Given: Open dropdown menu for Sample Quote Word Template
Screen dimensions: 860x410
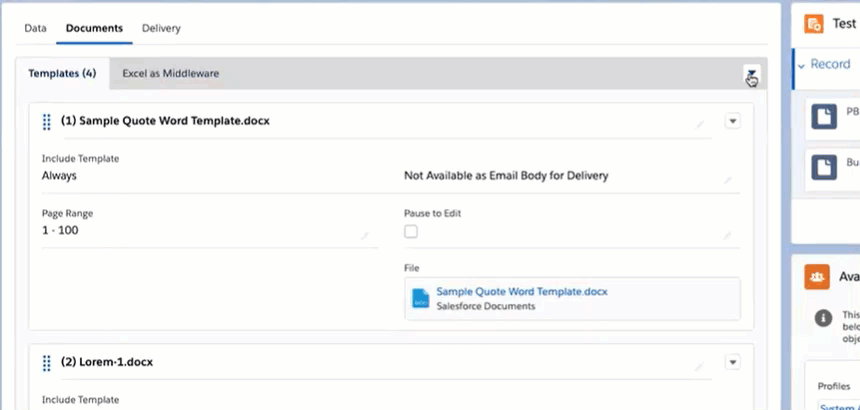Looking at the screenshot, I should [732, 121].
